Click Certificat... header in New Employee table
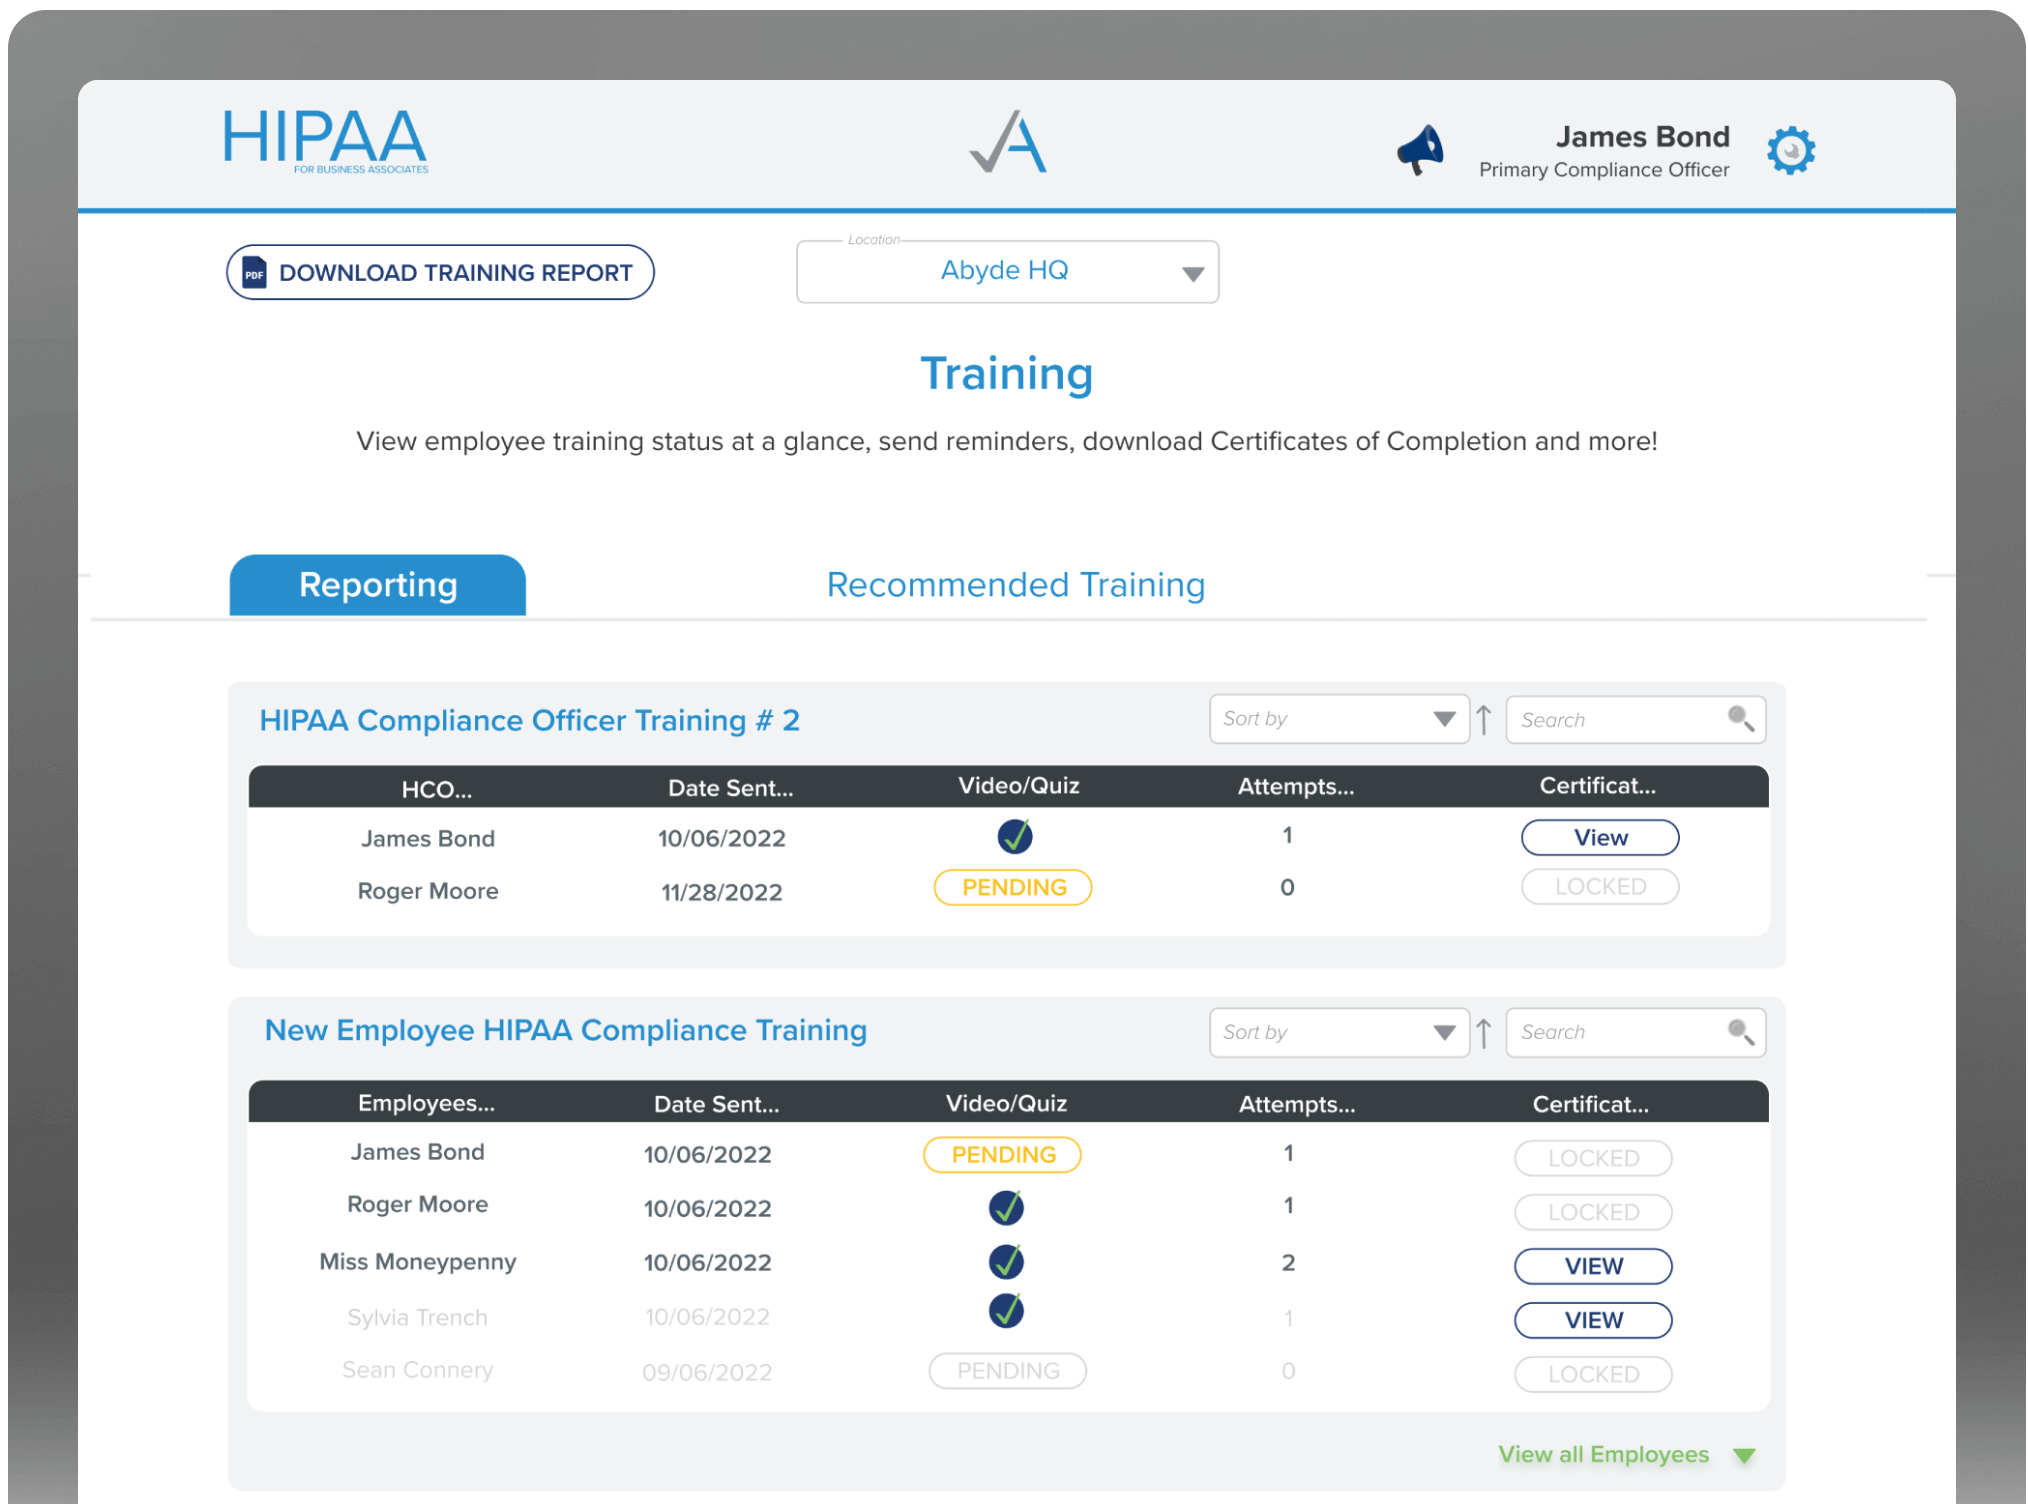The height and width of the screenshot is (1504, 2028). tap(1590, 1104)
